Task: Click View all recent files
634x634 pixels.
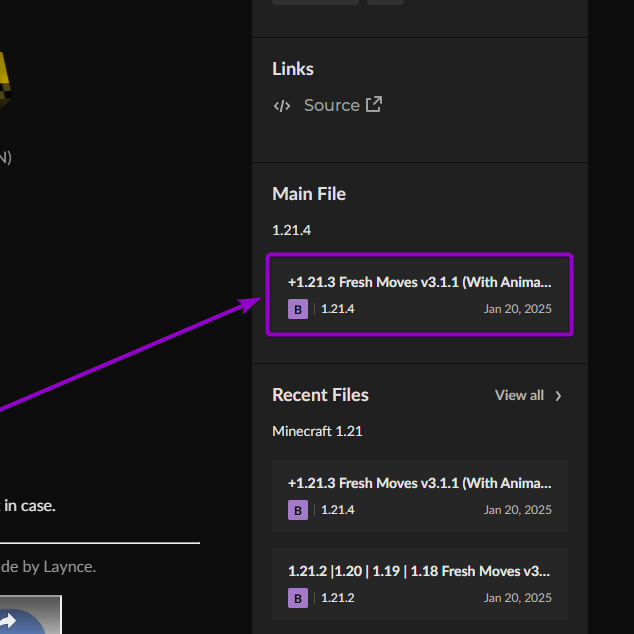Action: point(519,395)
